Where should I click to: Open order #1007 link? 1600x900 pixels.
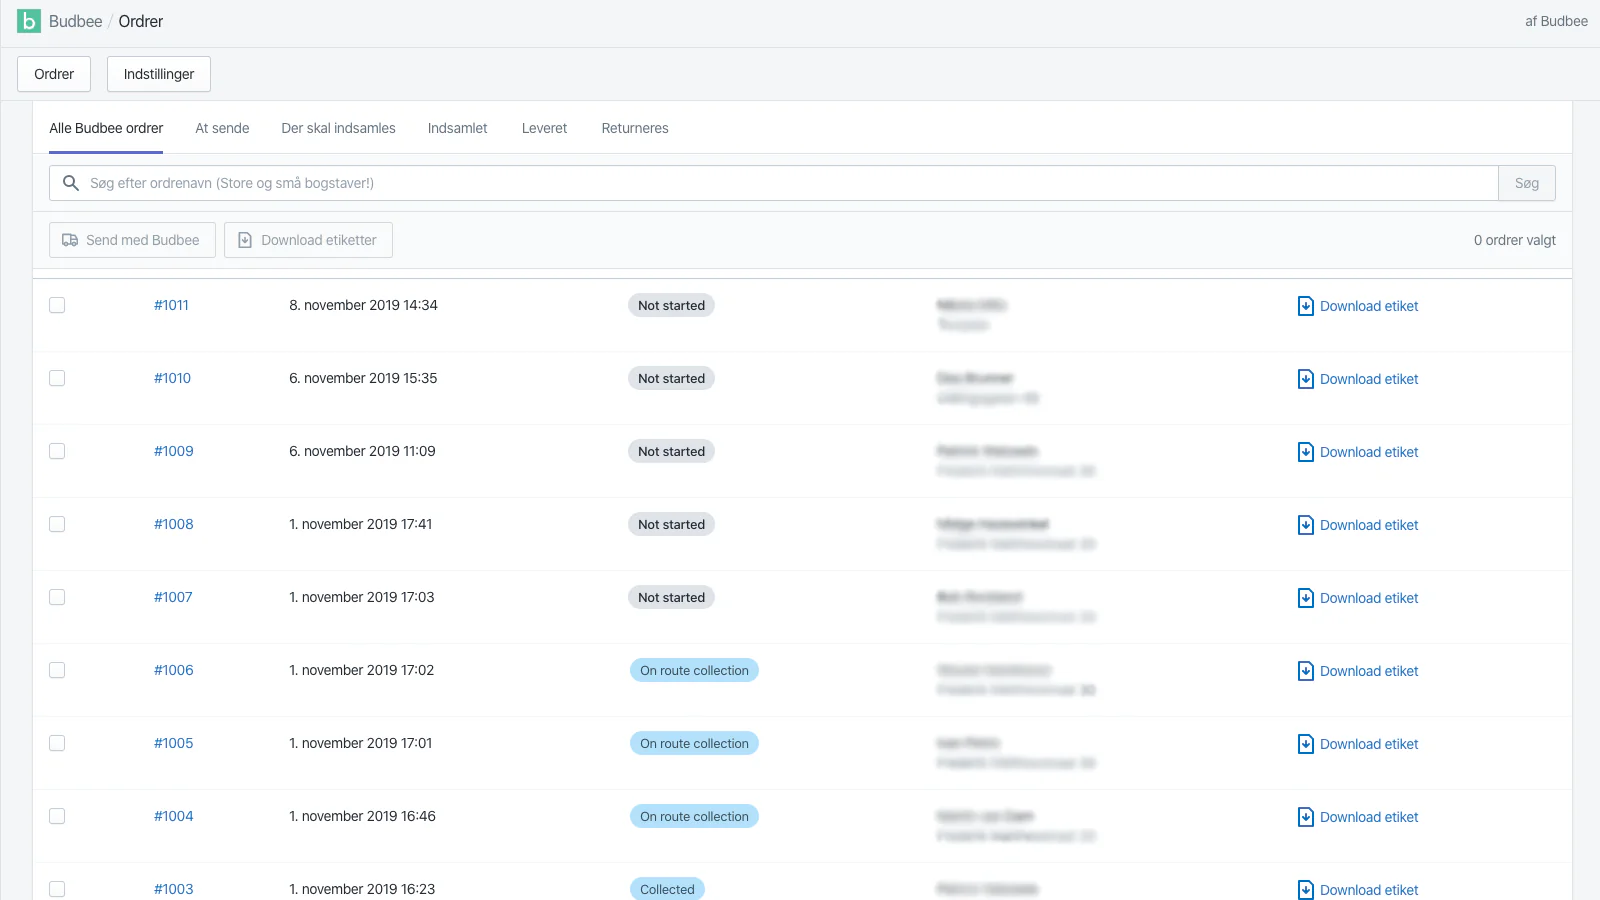point(173,597)
